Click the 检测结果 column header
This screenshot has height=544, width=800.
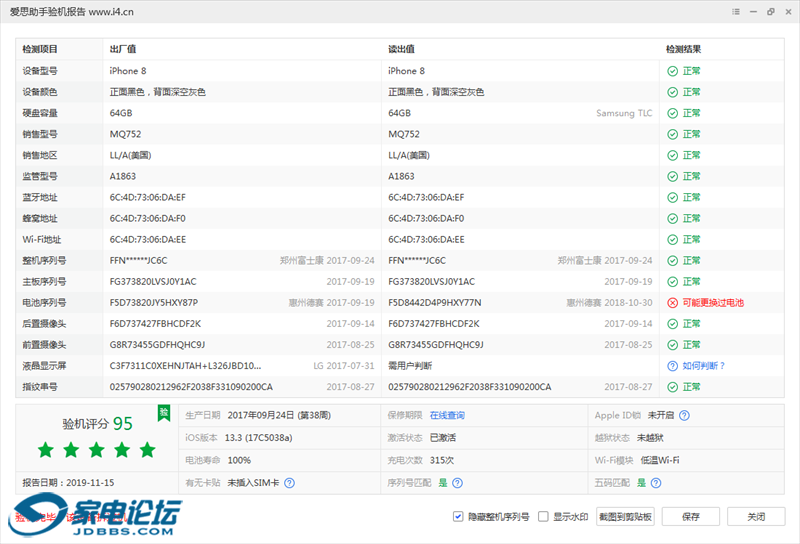coord(683,50)
